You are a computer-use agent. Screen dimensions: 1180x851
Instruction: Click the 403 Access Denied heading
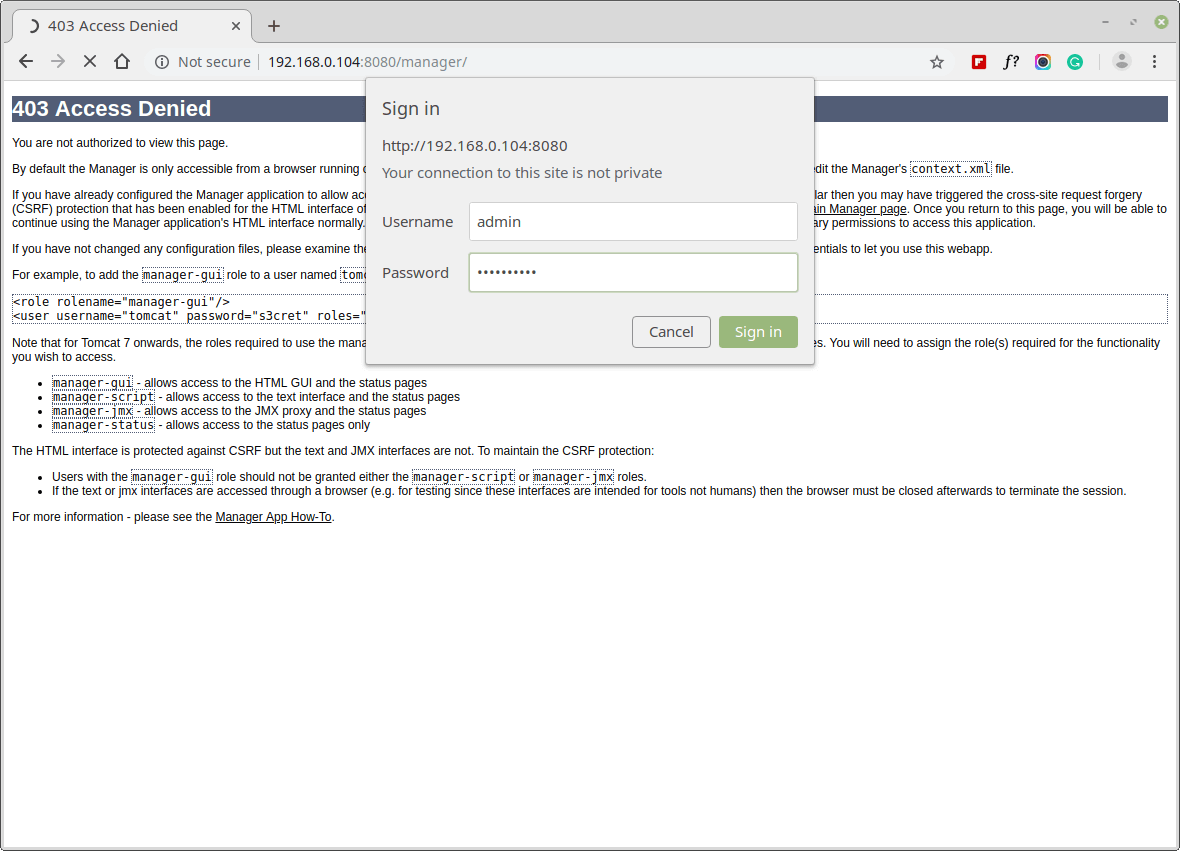click(x=111, y=108)
